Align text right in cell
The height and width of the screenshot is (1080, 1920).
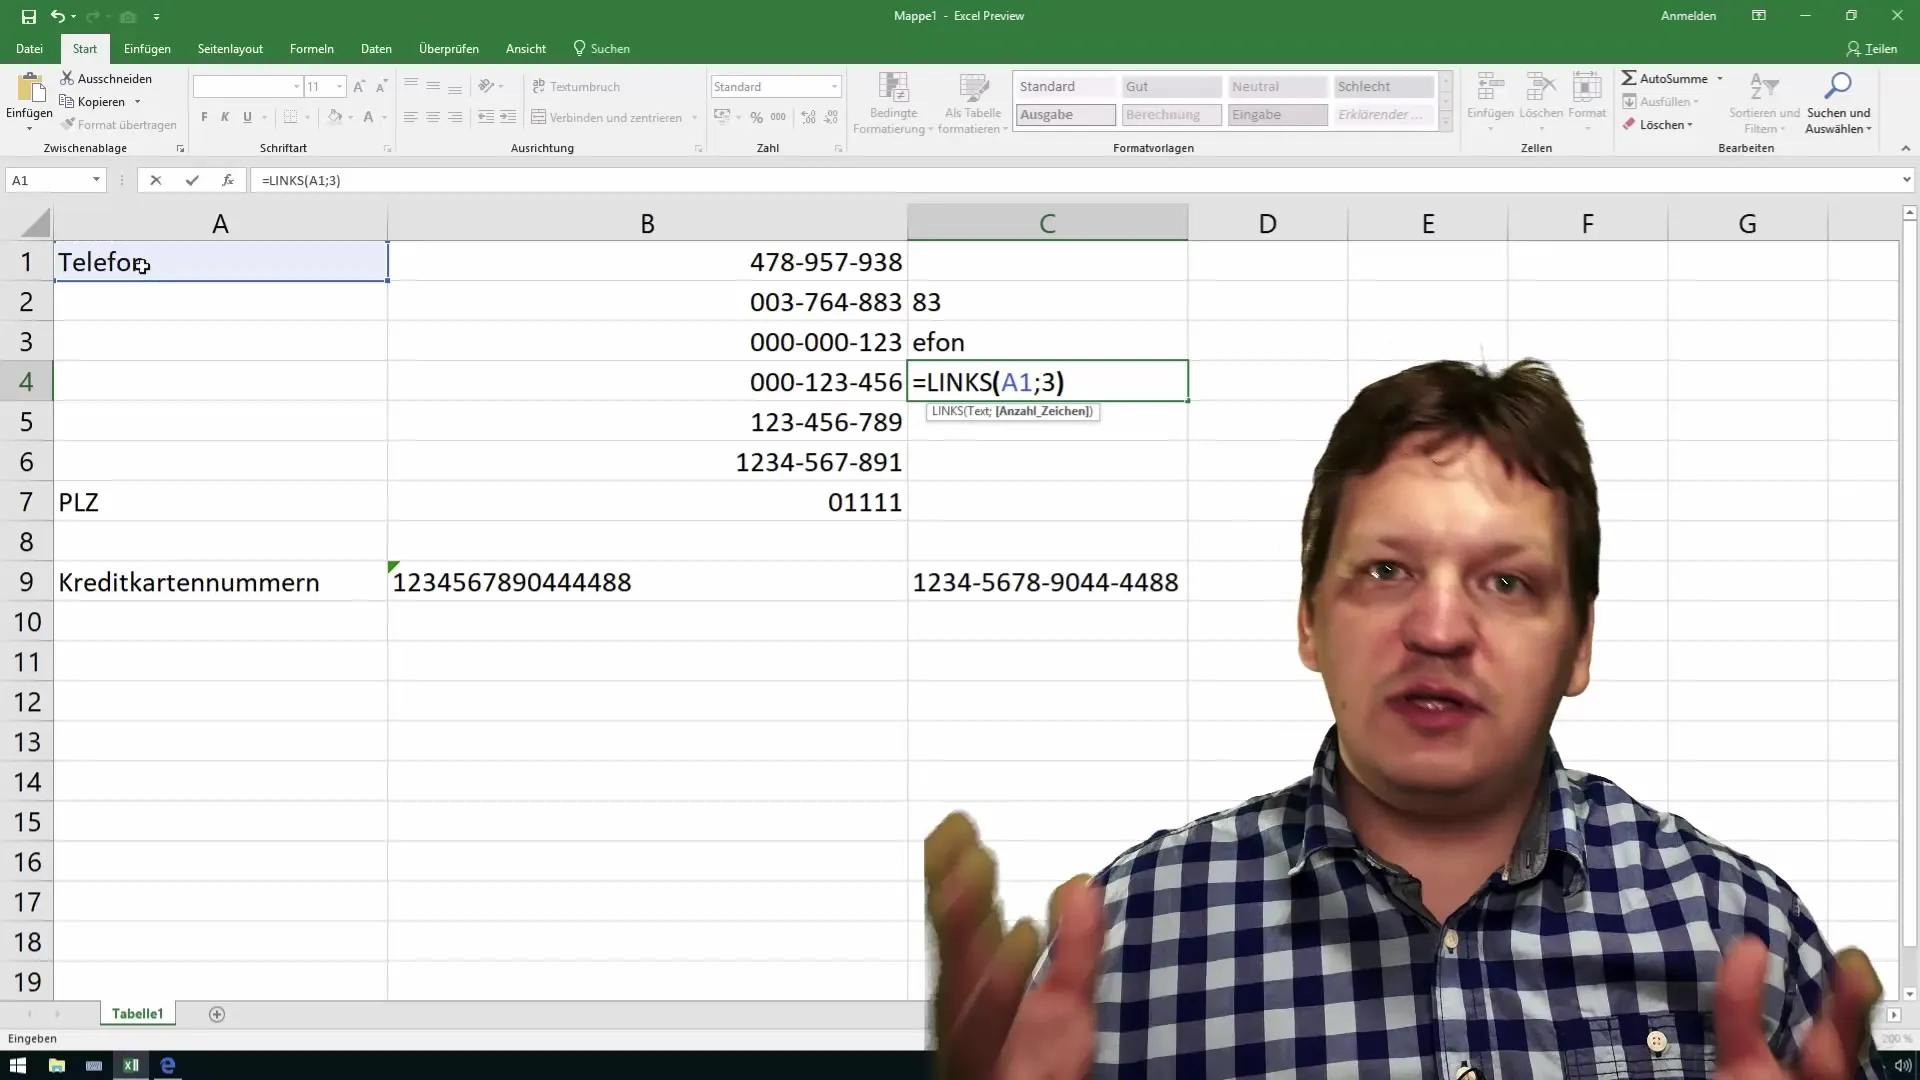[x=455, y=117]
